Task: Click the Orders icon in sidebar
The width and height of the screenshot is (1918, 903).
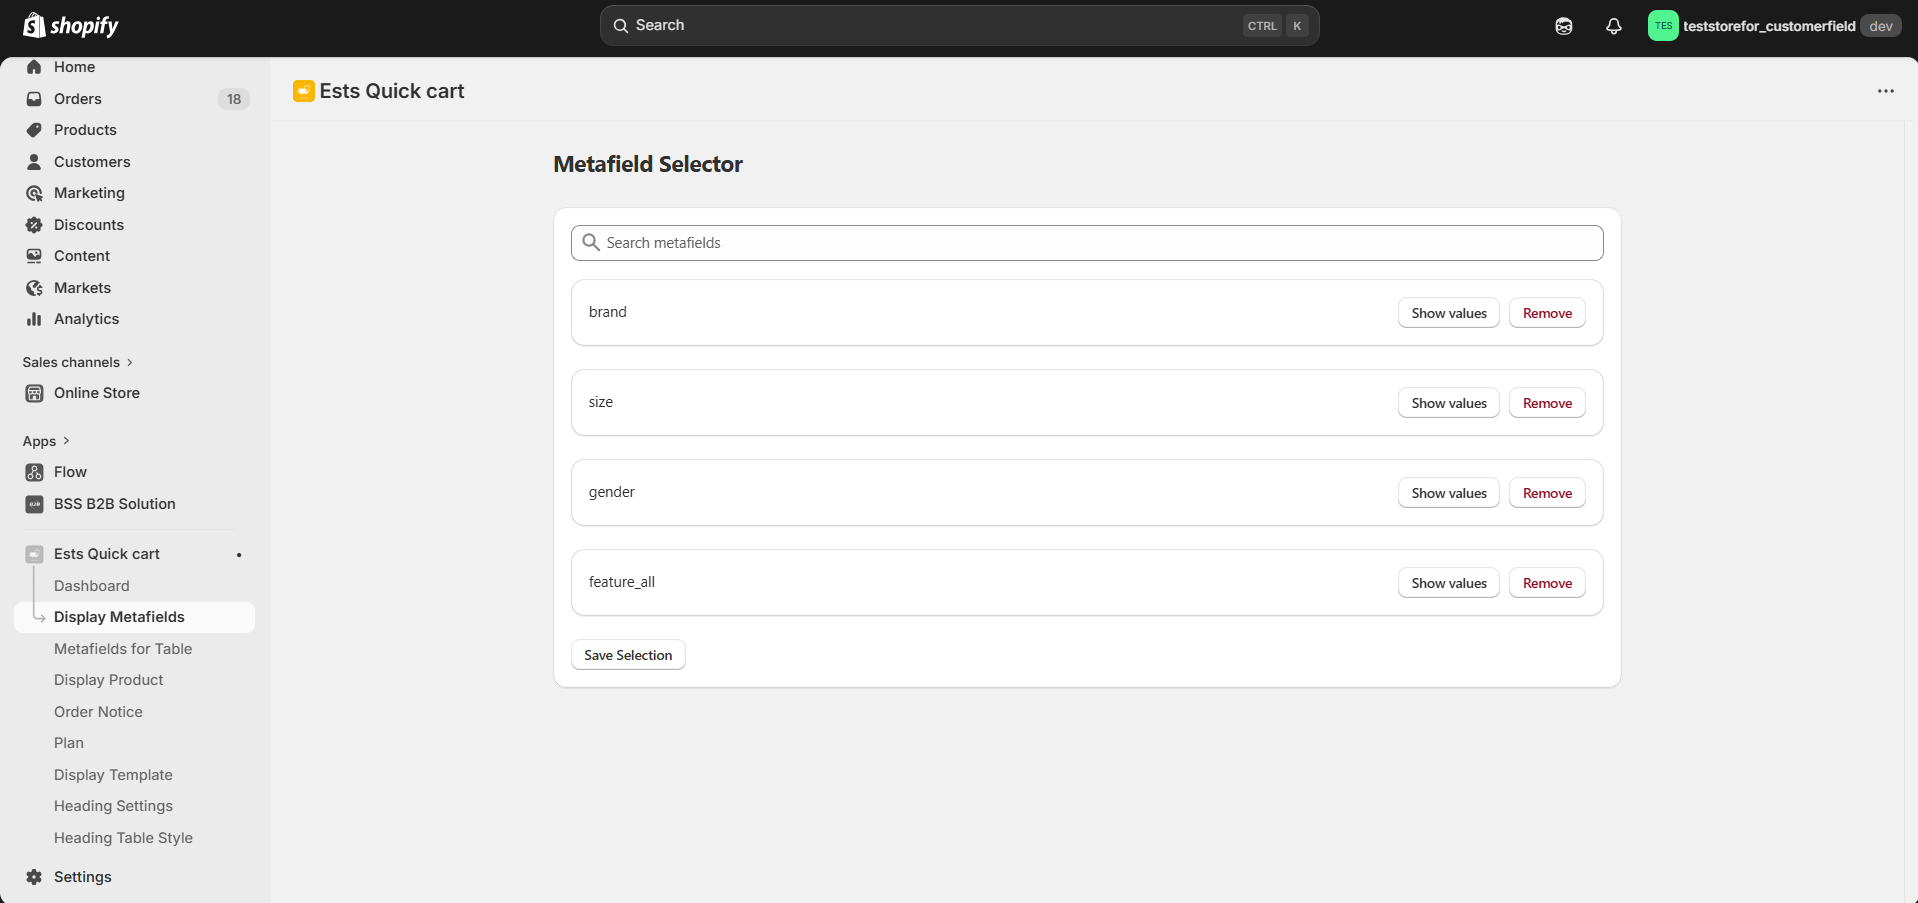Action: [34, 99]
